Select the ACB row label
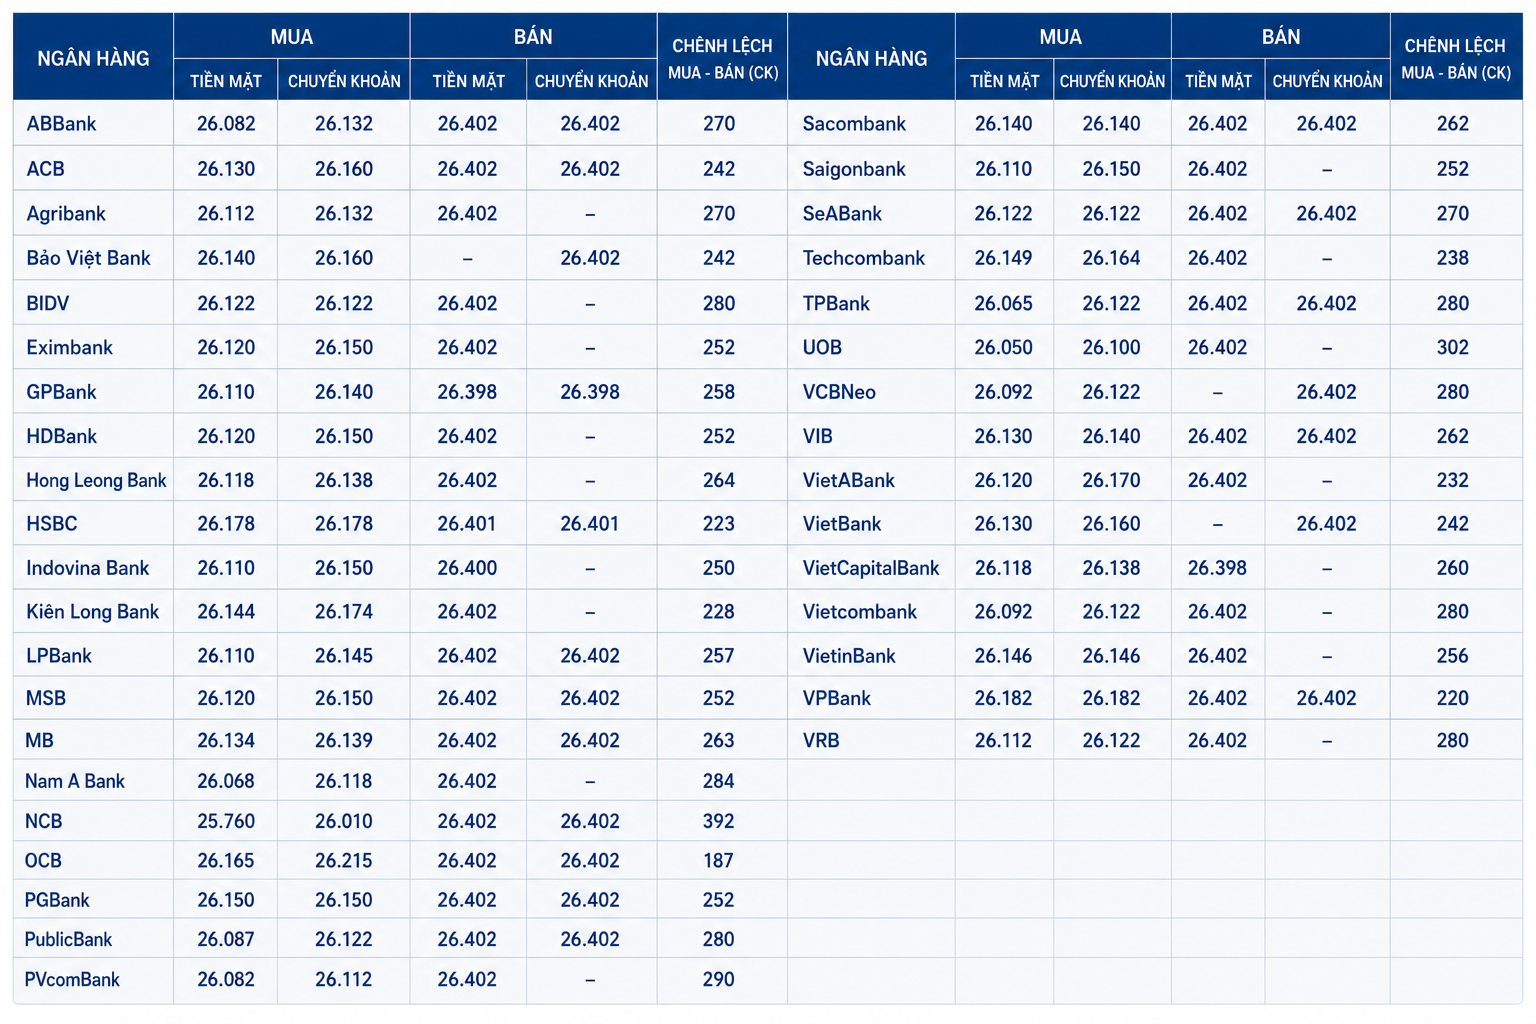This screenshot has width=1536, height=1024. 45,169
